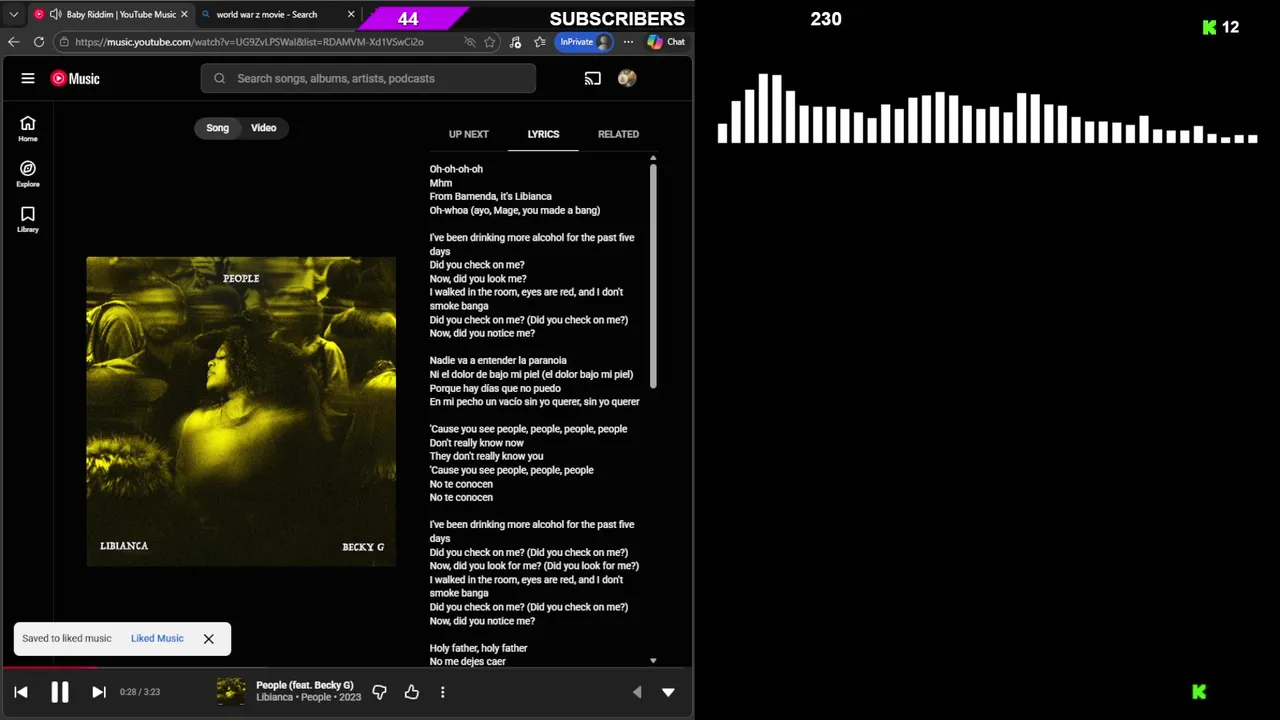Open the three-dot more actions menu
The image size is (1280, 720).
(442, 692)
